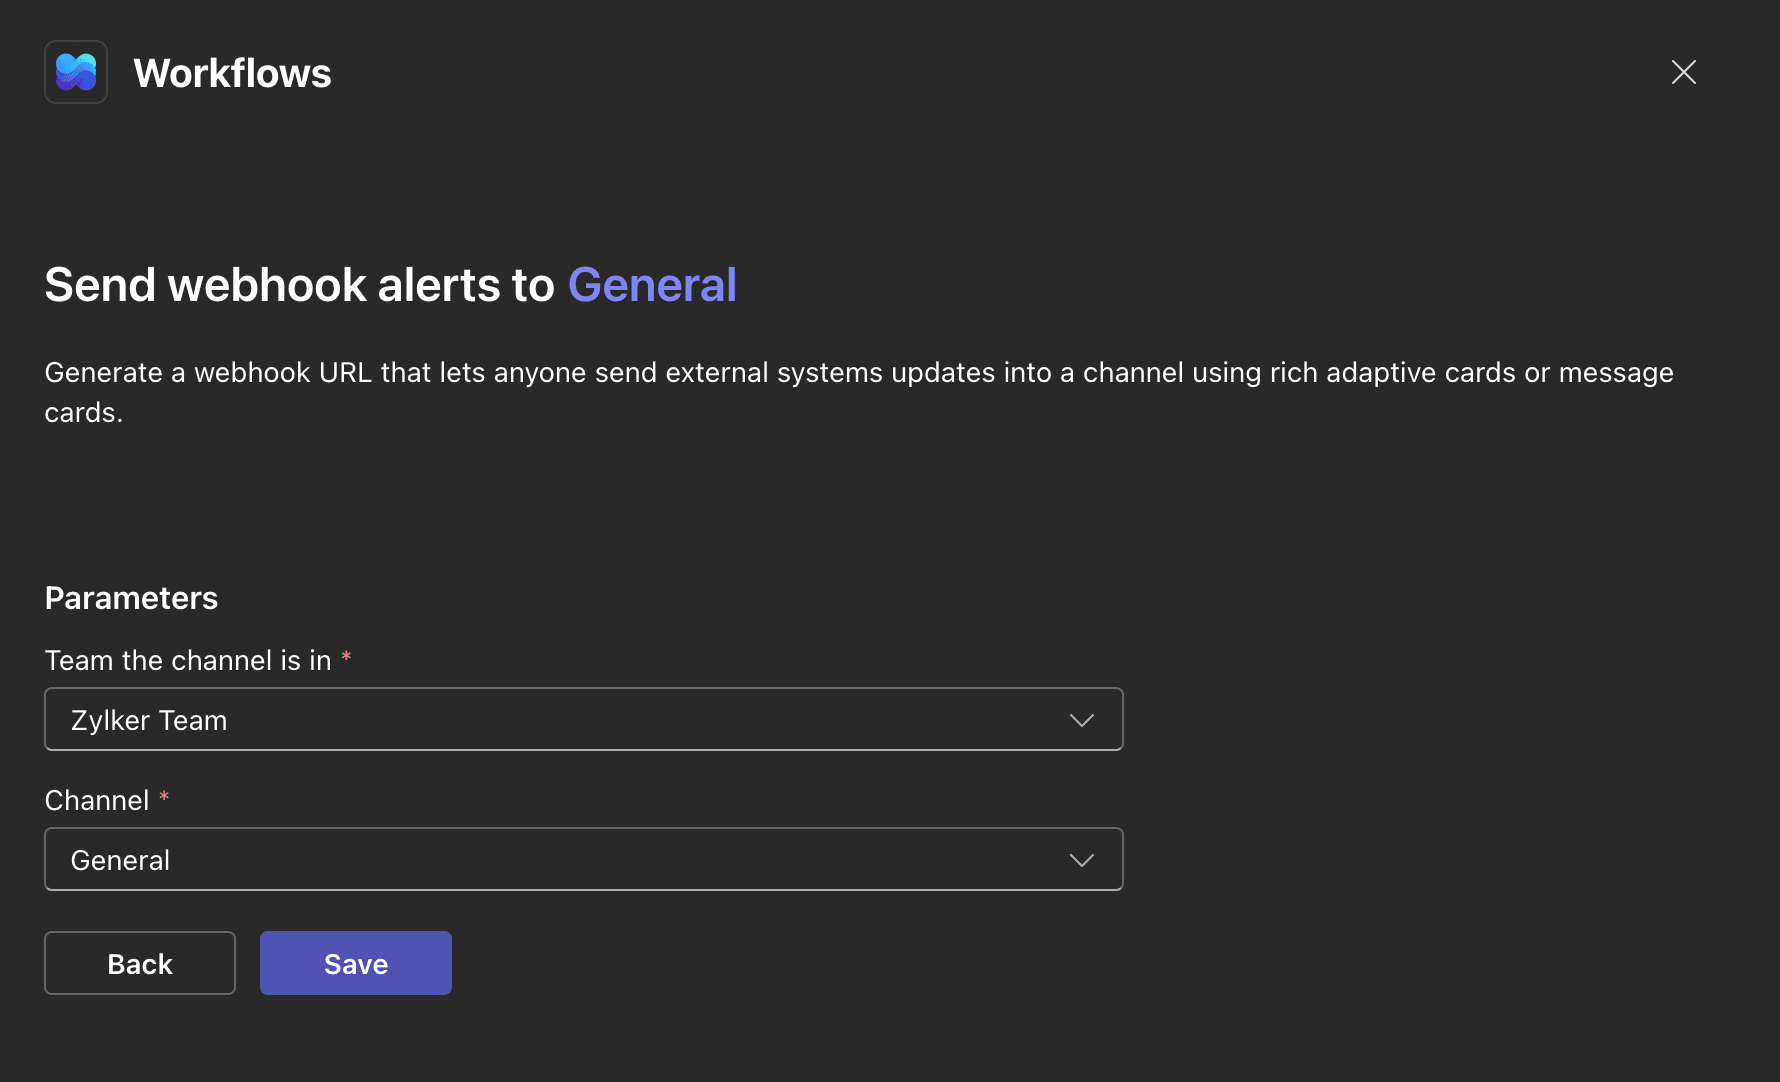Open the purple General link in heading
The height and width of the screenshot is (1082, 1780).
tap(652, 285)
